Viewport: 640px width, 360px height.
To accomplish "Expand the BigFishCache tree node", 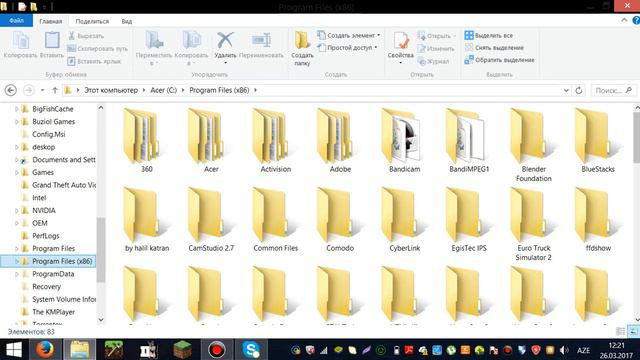I will click(17, 109).
